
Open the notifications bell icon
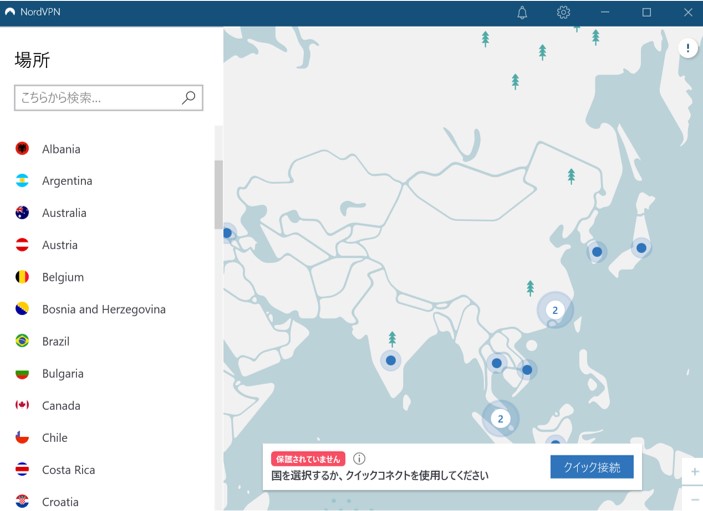[x=522, y=12]
